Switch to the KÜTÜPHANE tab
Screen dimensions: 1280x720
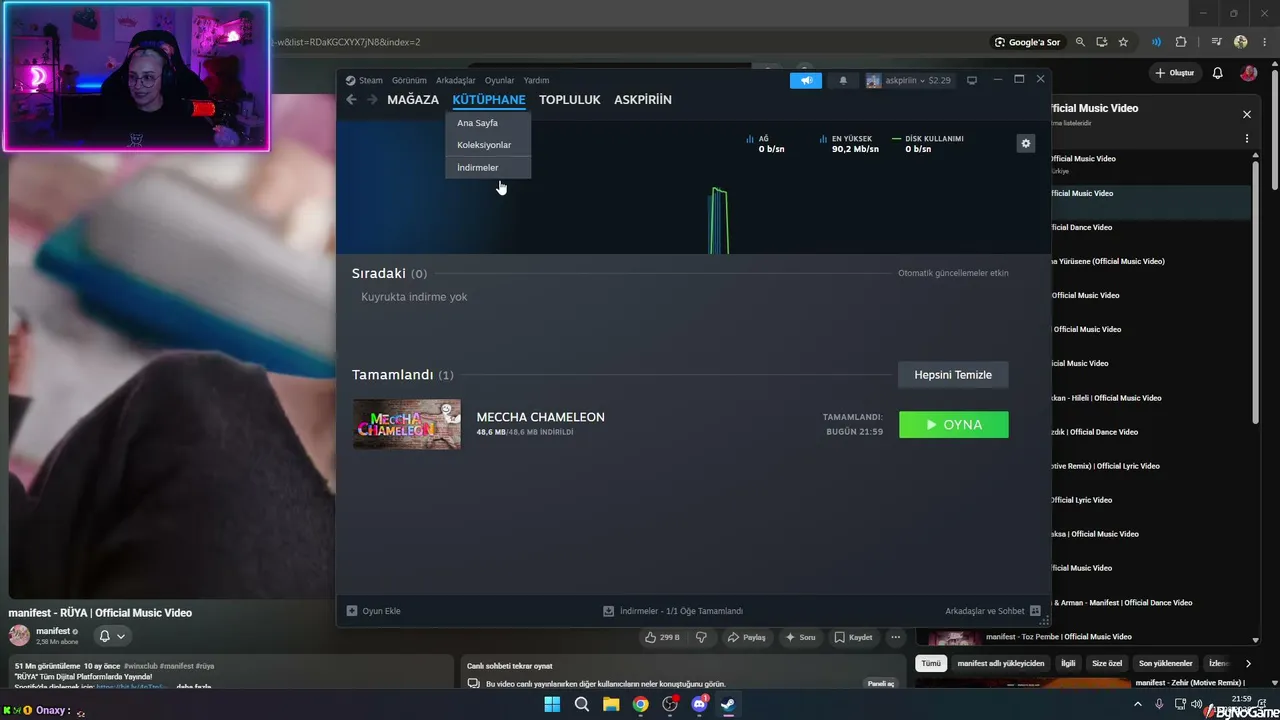(489, 100)
